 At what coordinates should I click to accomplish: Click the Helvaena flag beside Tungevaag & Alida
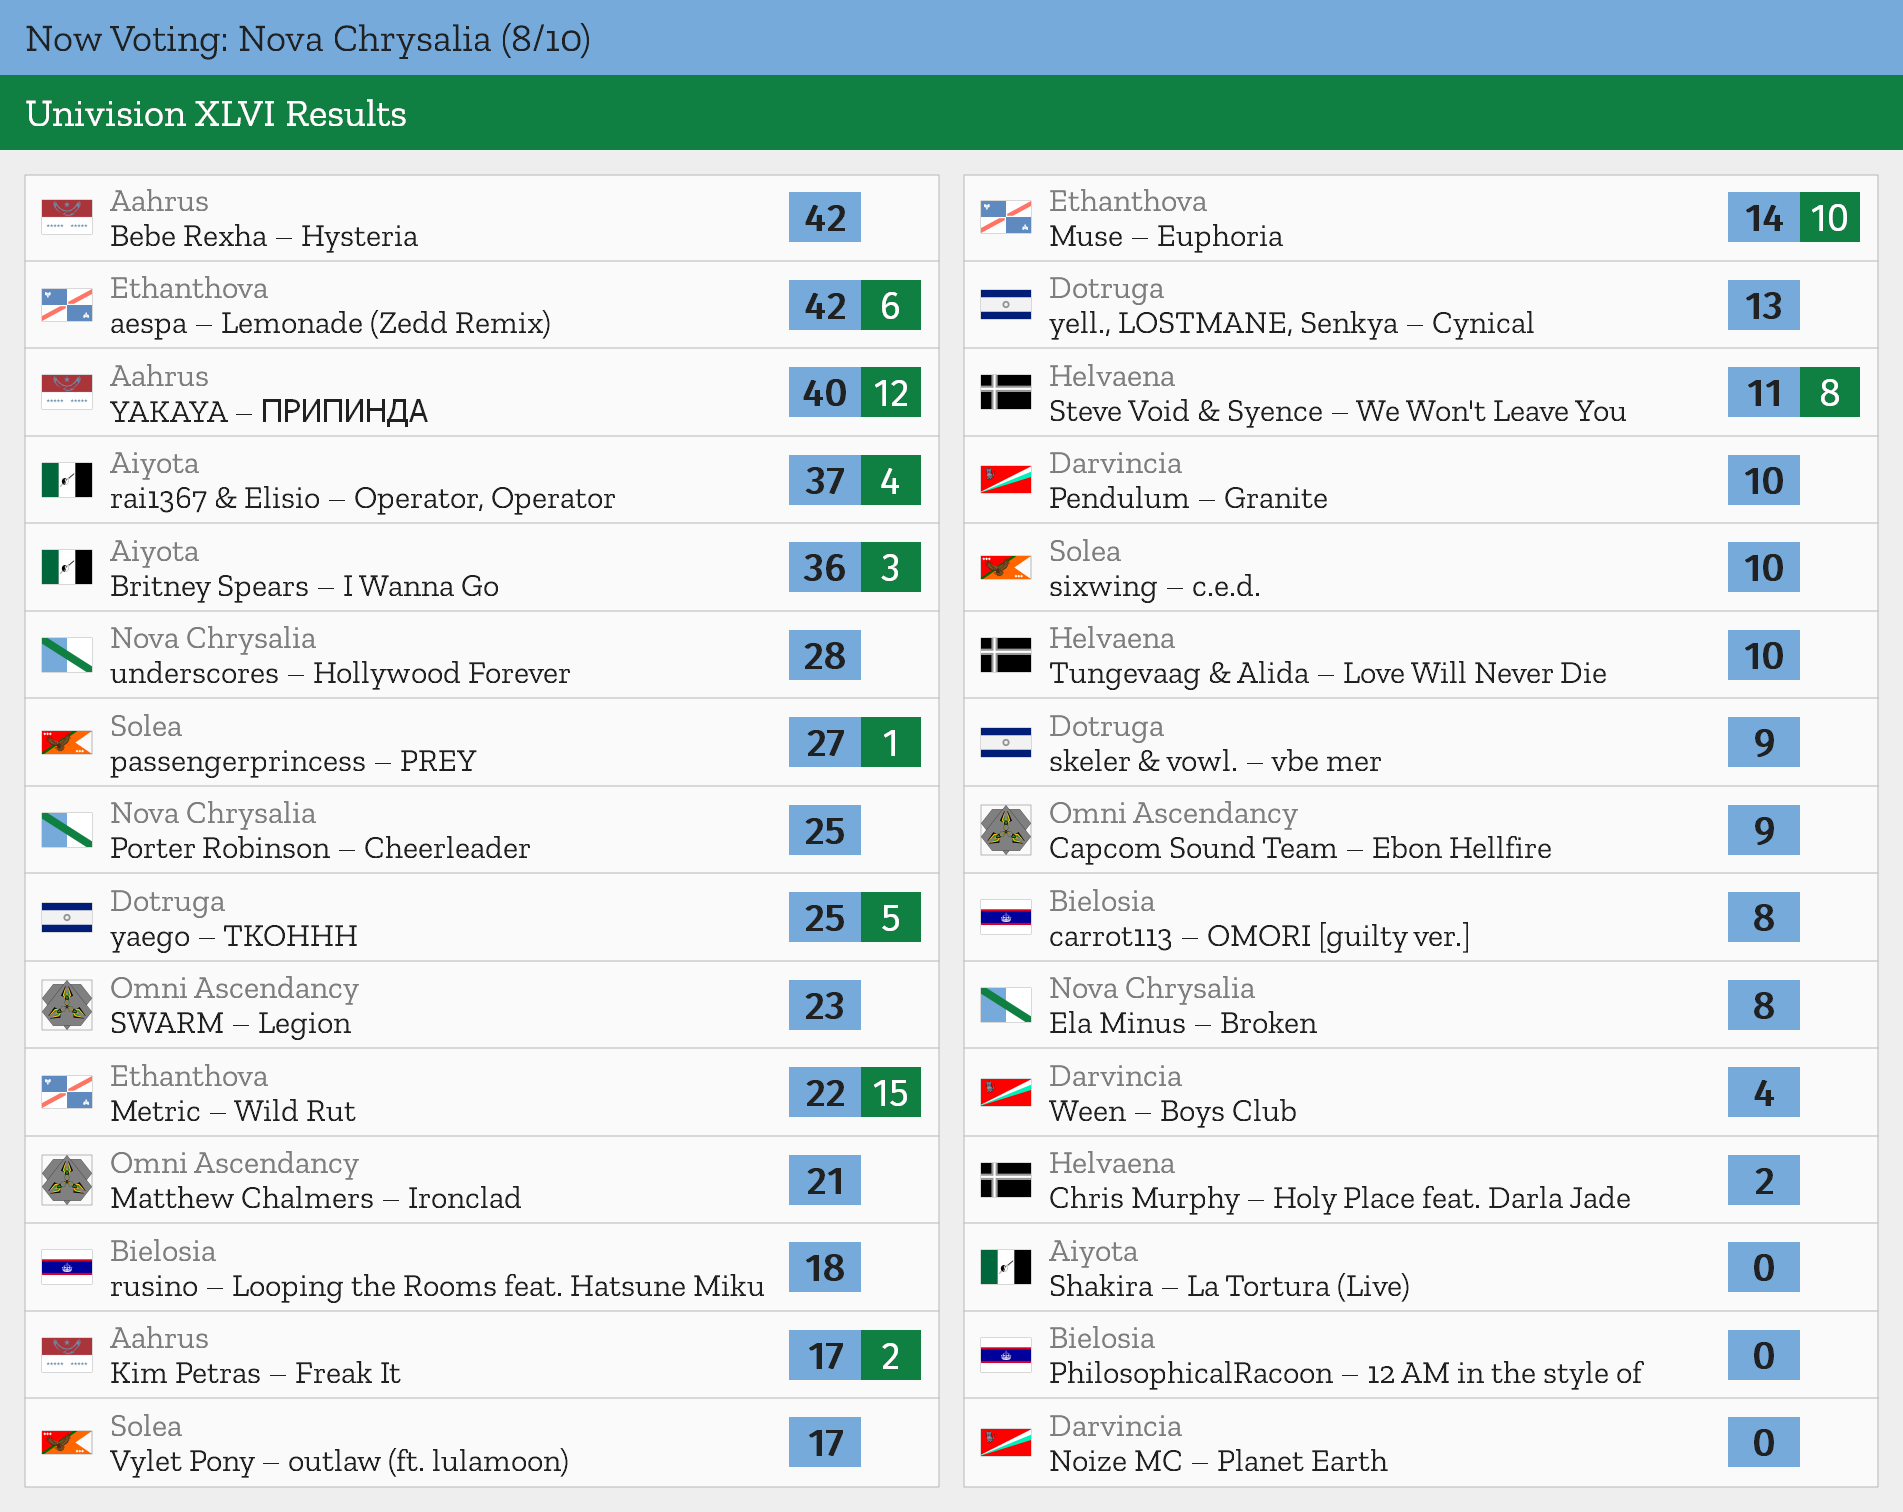pyautogui.click(x=1006, y=655)
